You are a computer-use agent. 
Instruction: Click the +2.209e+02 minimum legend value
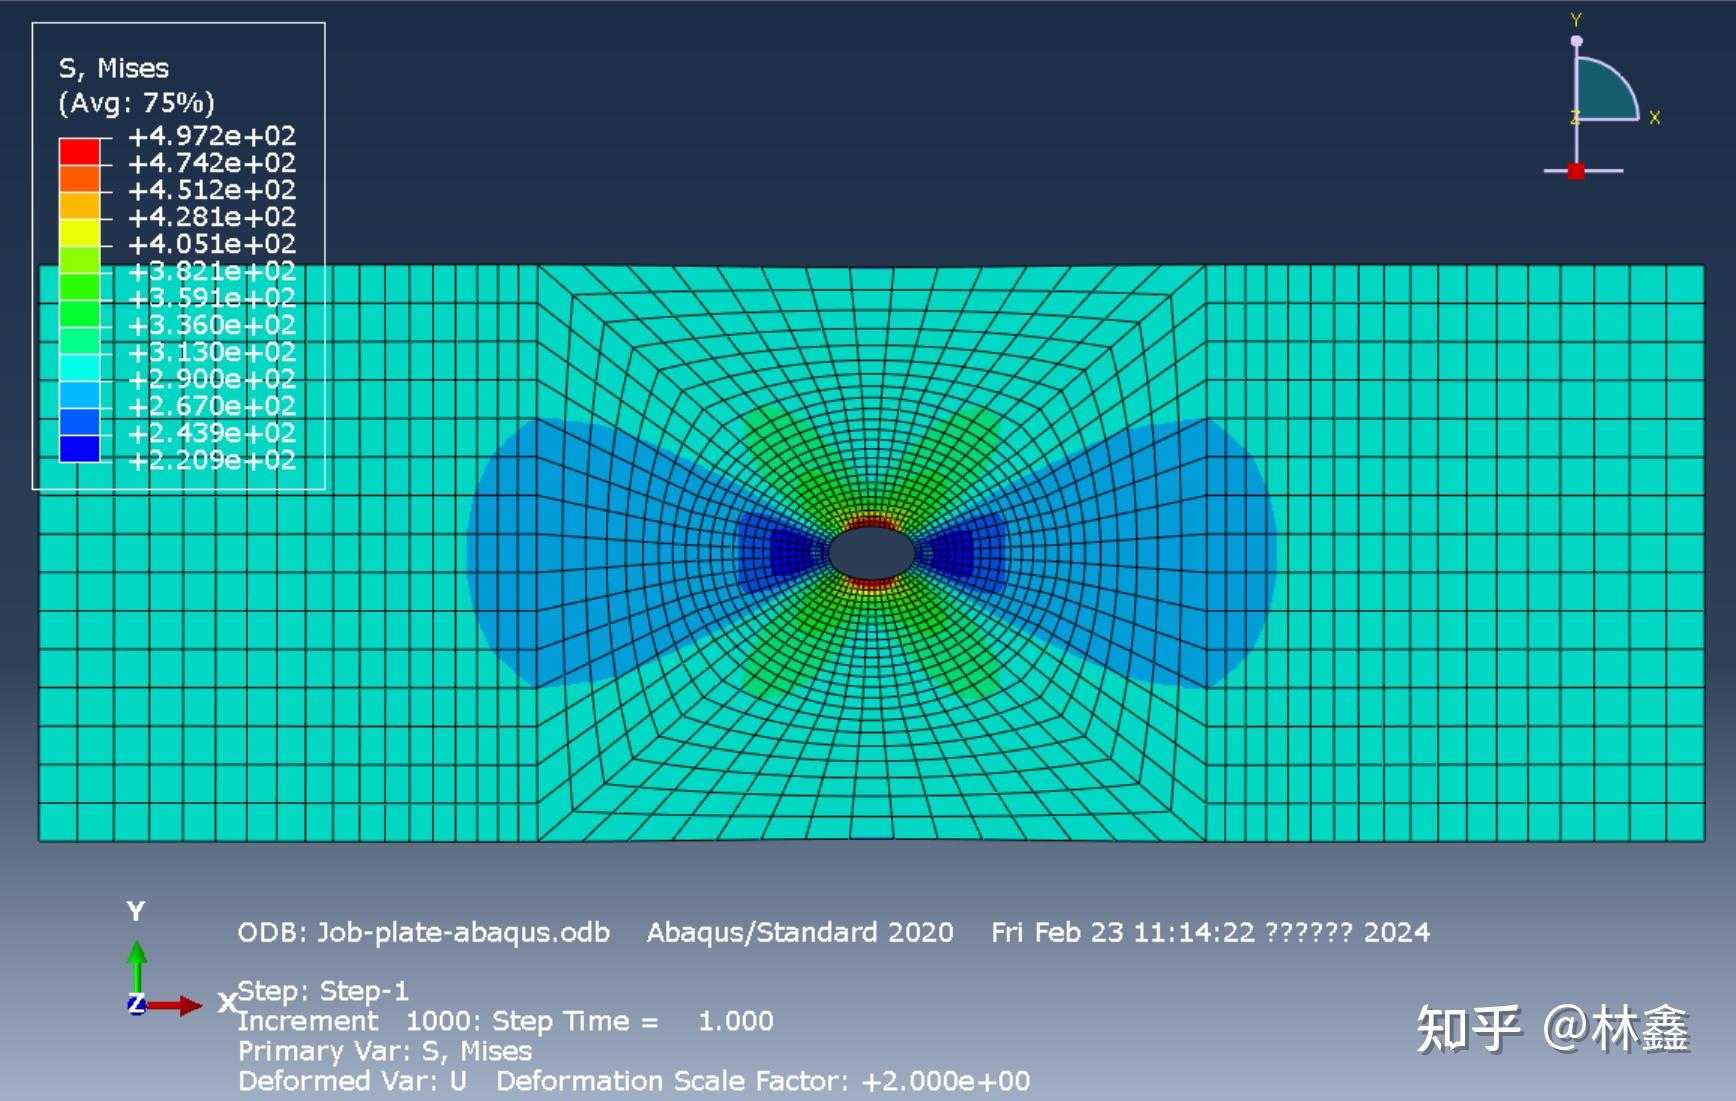pyautogui.click(x=212, y=459)
